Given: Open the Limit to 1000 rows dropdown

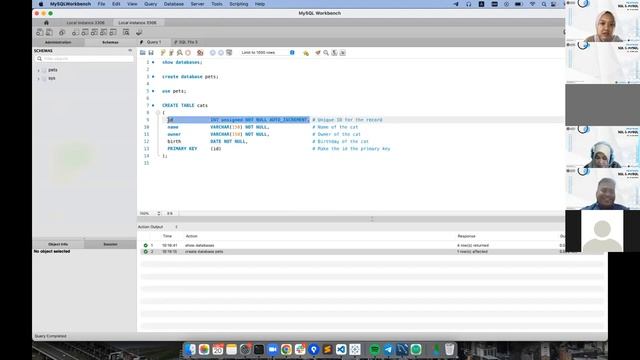Looking at the screenshot, I should tap(267, 53).
